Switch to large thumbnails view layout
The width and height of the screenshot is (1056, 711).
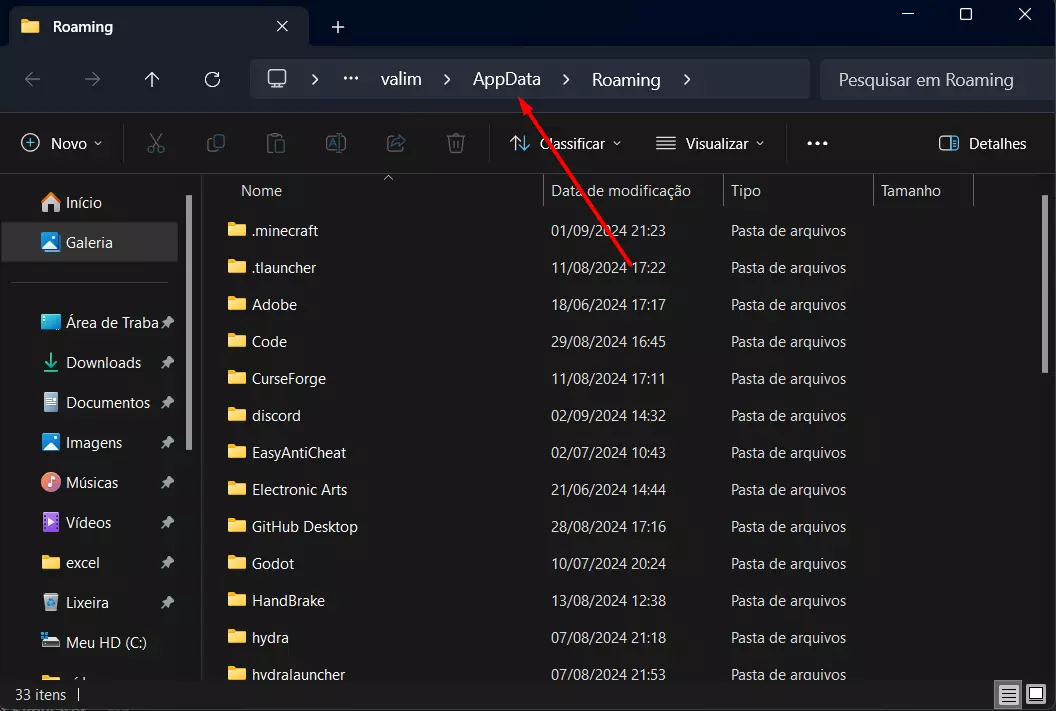[1037, 694]
